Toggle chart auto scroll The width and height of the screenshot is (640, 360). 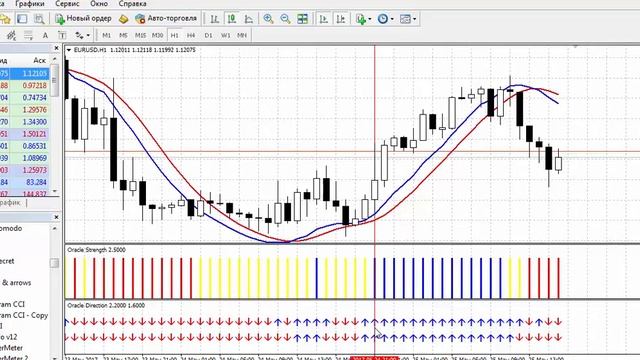323,19
